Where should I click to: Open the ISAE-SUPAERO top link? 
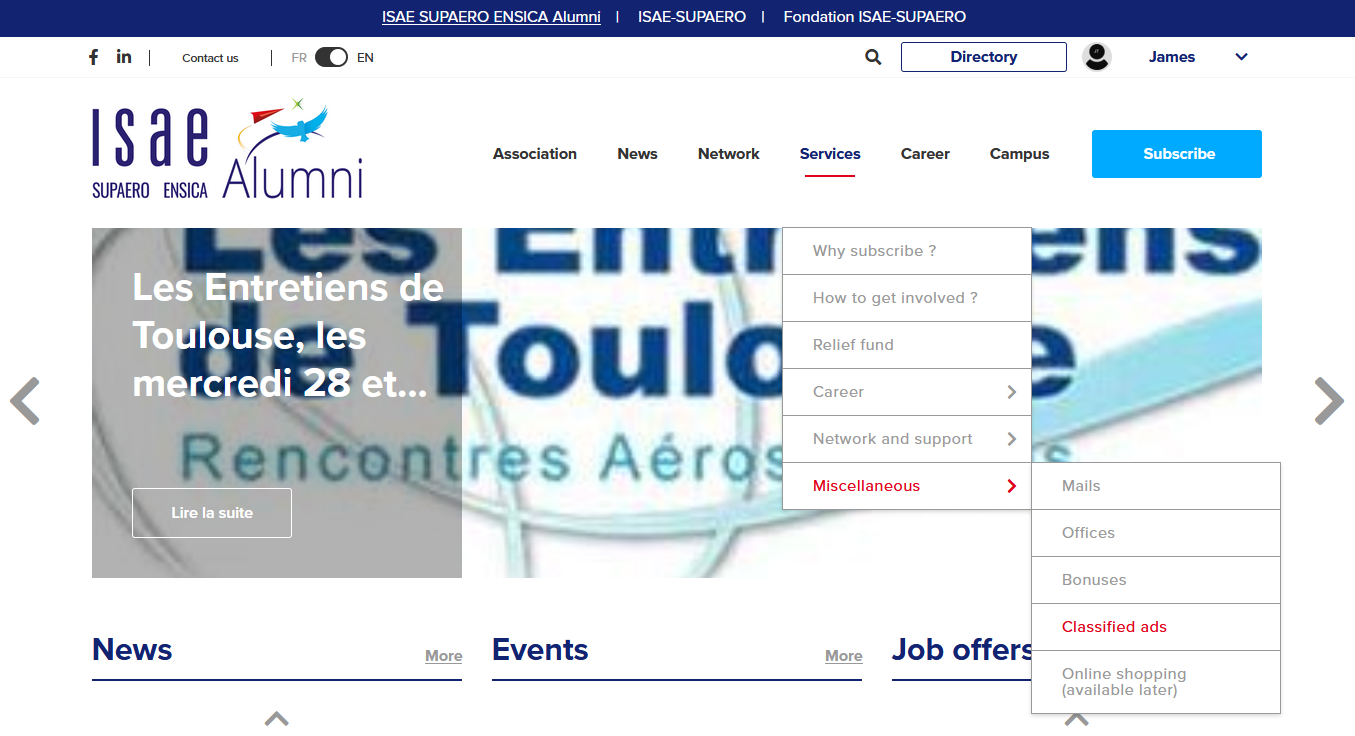tap(692, 17)
